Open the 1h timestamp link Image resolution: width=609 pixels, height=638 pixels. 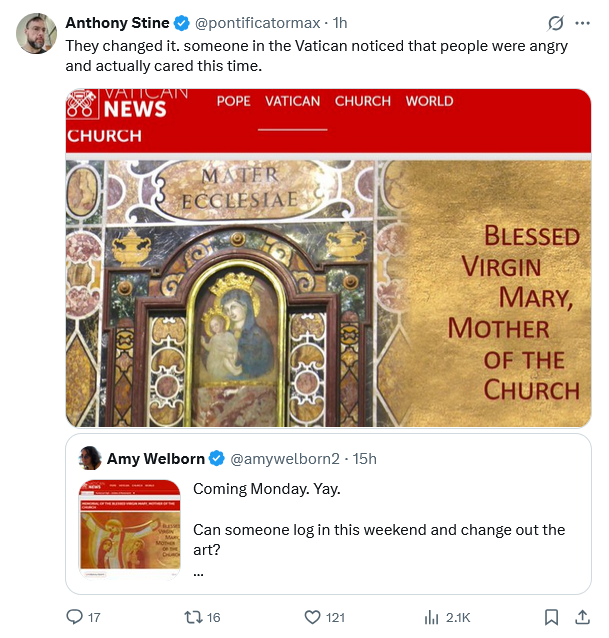[340, 23]
